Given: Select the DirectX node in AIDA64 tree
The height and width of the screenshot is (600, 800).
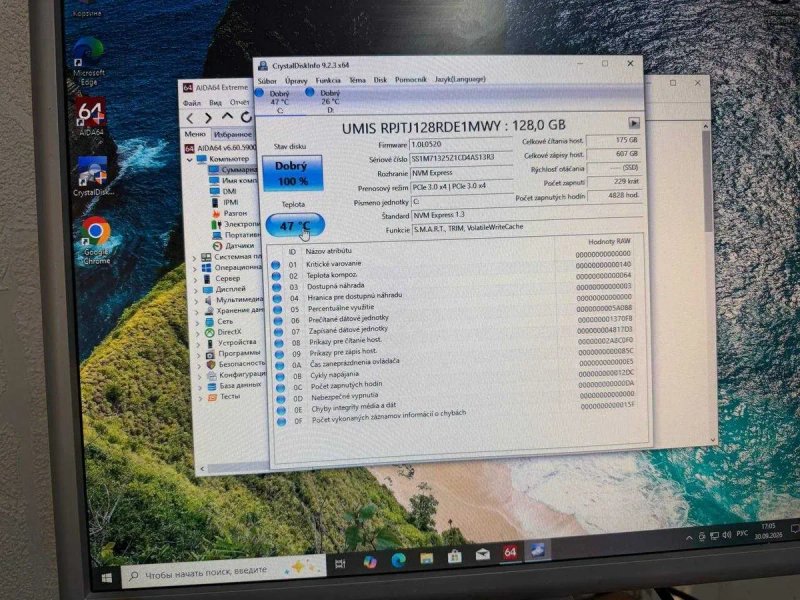Looking at the screenshot, I should (223, 332).
